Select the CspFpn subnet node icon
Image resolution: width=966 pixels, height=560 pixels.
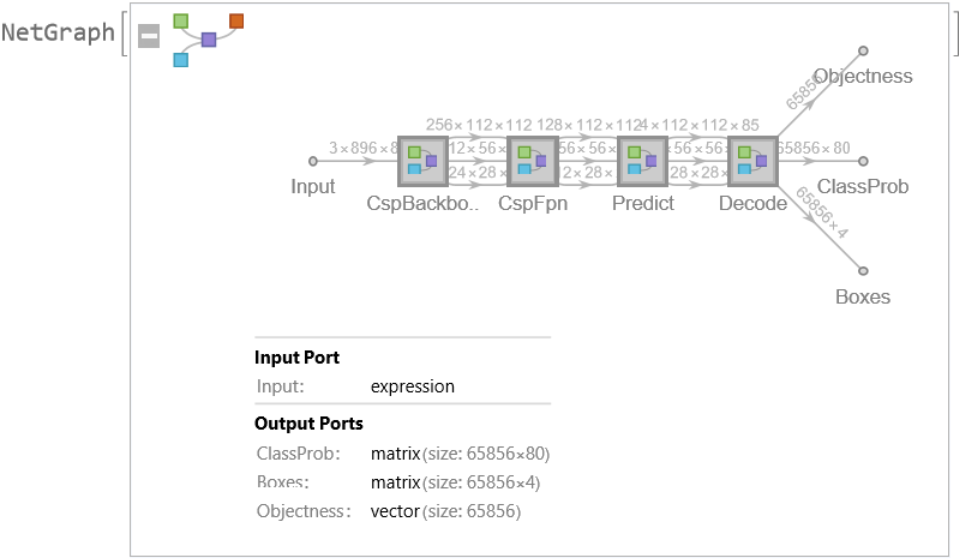532,161
